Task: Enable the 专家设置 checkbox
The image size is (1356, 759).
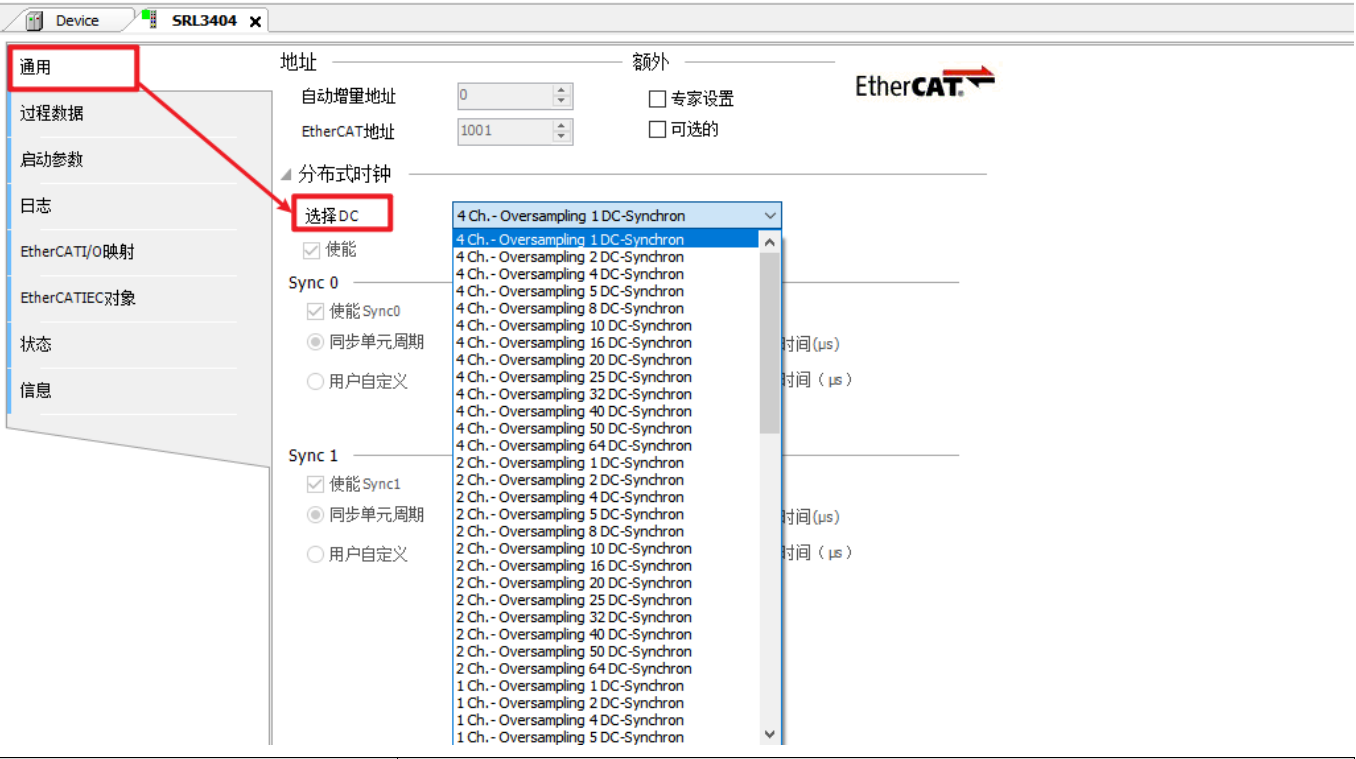Action: 657,99
